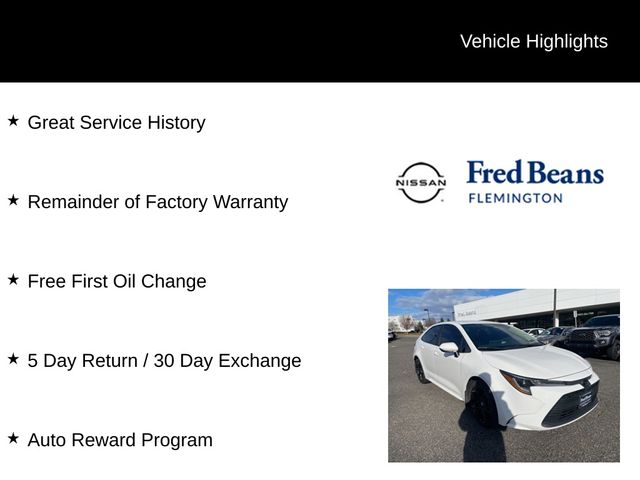This screenshot has width=640, height=480.
Task: Click the Vehicle Highlights heading
Action: point(533,41)
